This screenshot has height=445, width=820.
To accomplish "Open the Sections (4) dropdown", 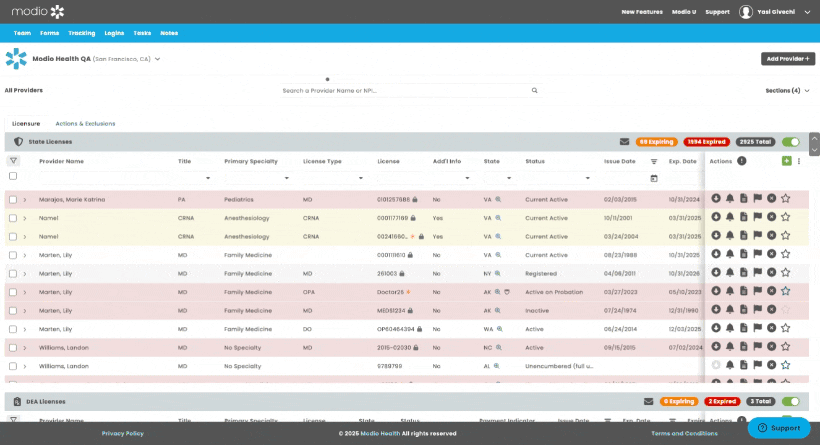I will pyautogui.click(x=787, y=90).
